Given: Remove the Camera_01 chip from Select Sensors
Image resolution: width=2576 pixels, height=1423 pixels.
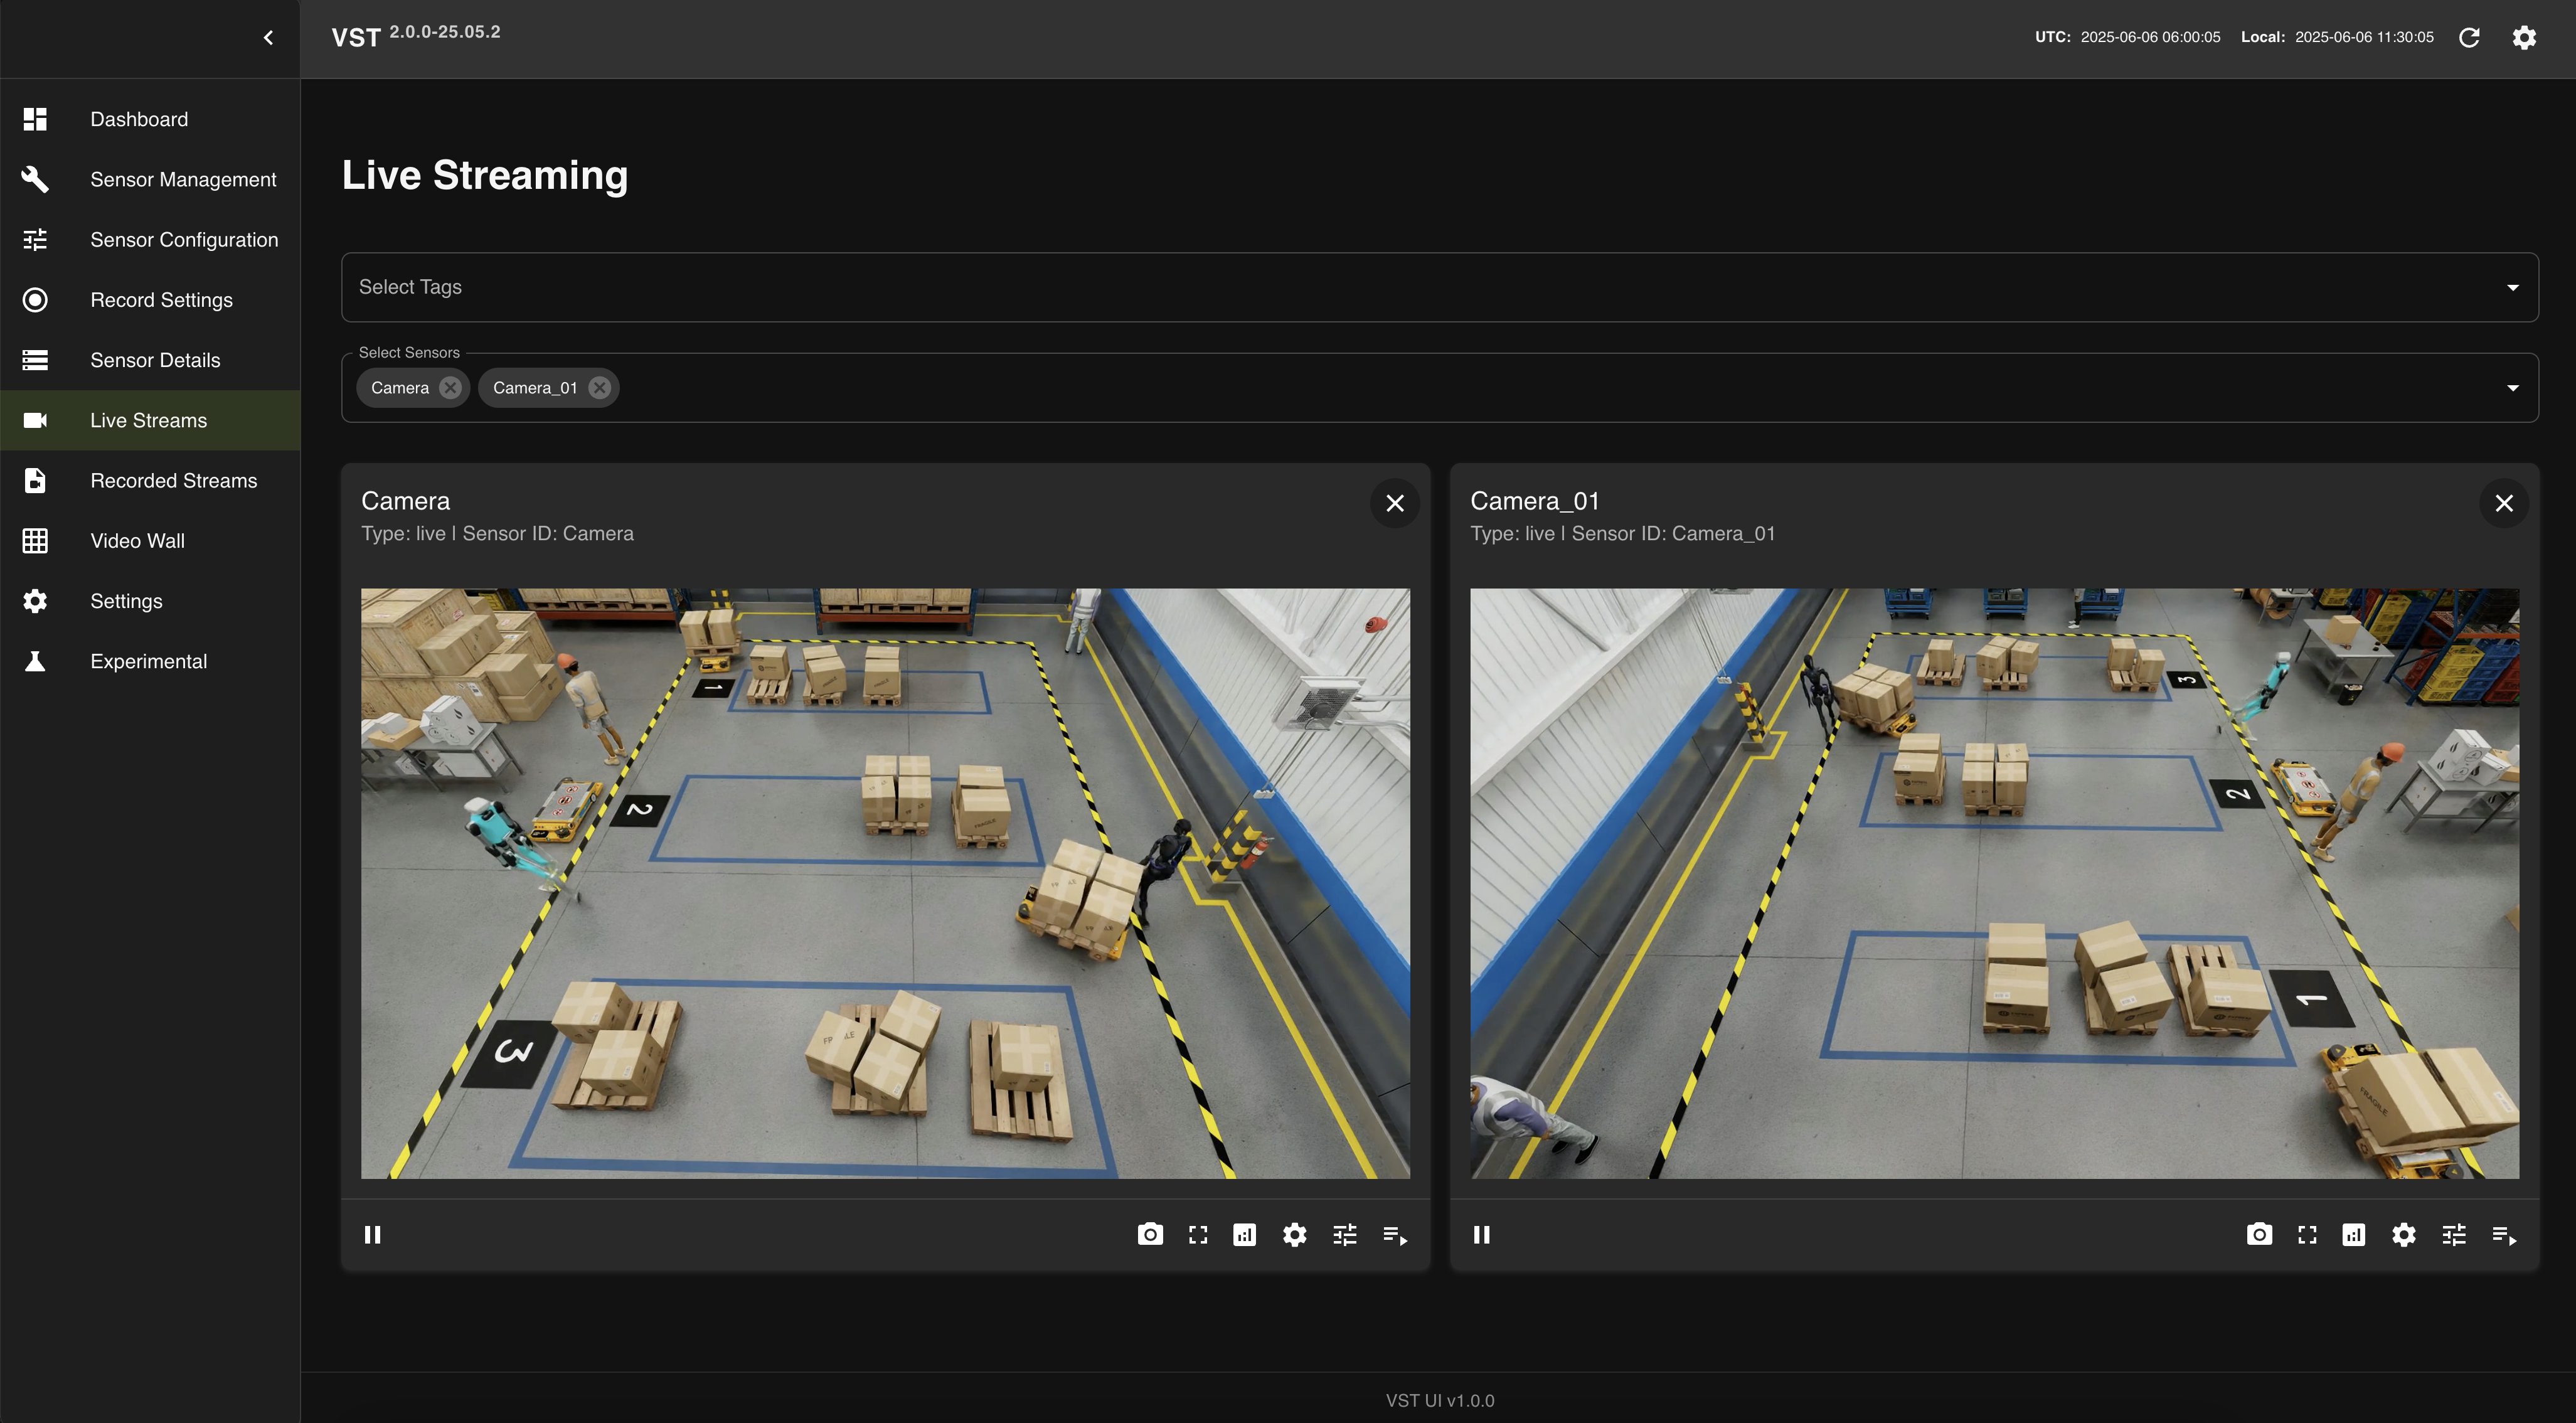Looking at the screenshot, I should (598, 388).
